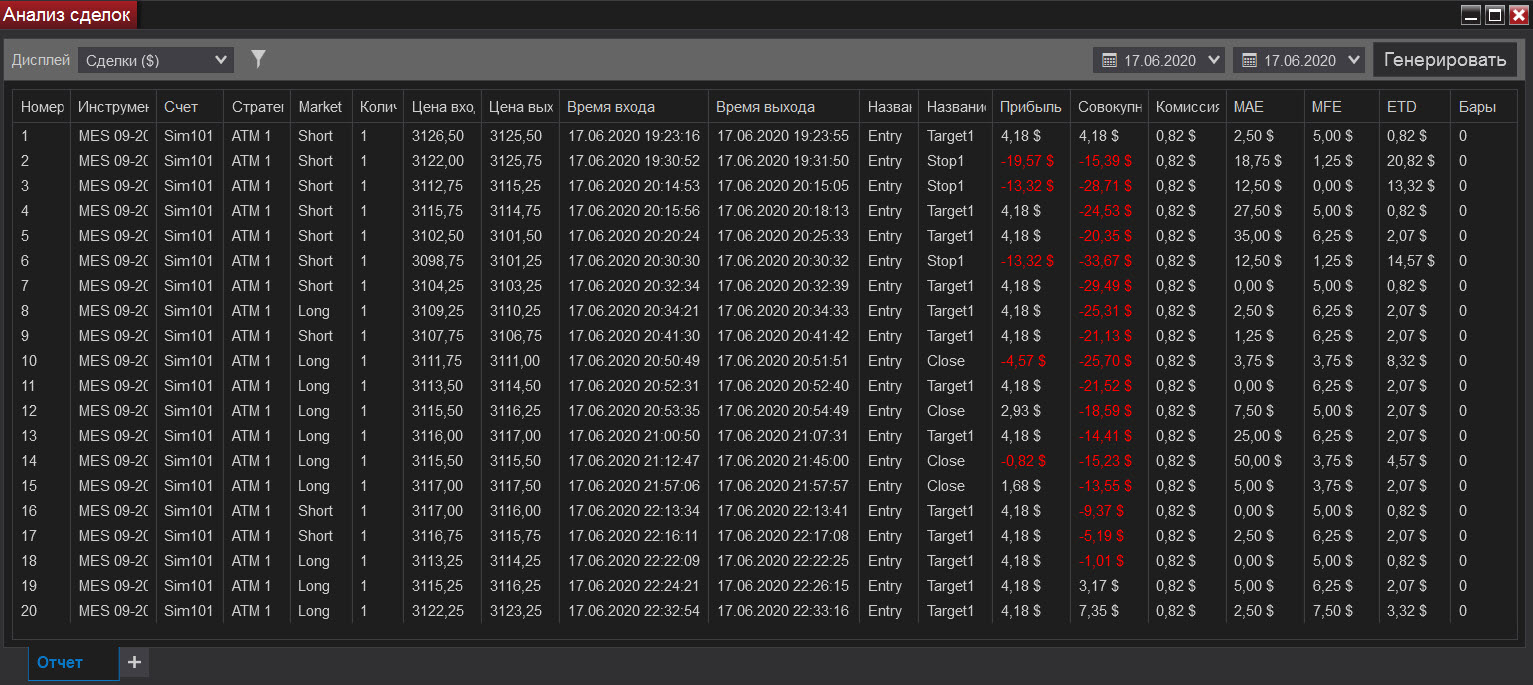Screen dimensions: 1533x685
Task: Sort by the Бары column header
Action: [x=1483, y=107]
